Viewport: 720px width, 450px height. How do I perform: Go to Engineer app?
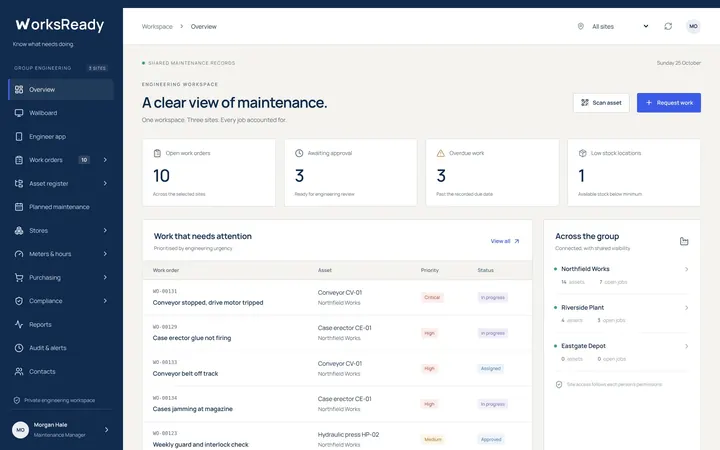61,136
